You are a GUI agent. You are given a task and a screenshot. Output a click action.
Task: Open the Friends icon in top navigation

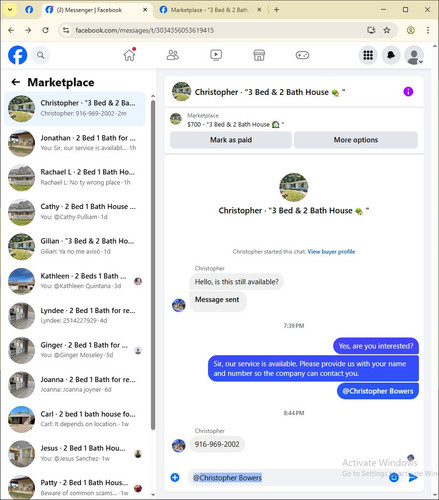click(x=173, y=55)
